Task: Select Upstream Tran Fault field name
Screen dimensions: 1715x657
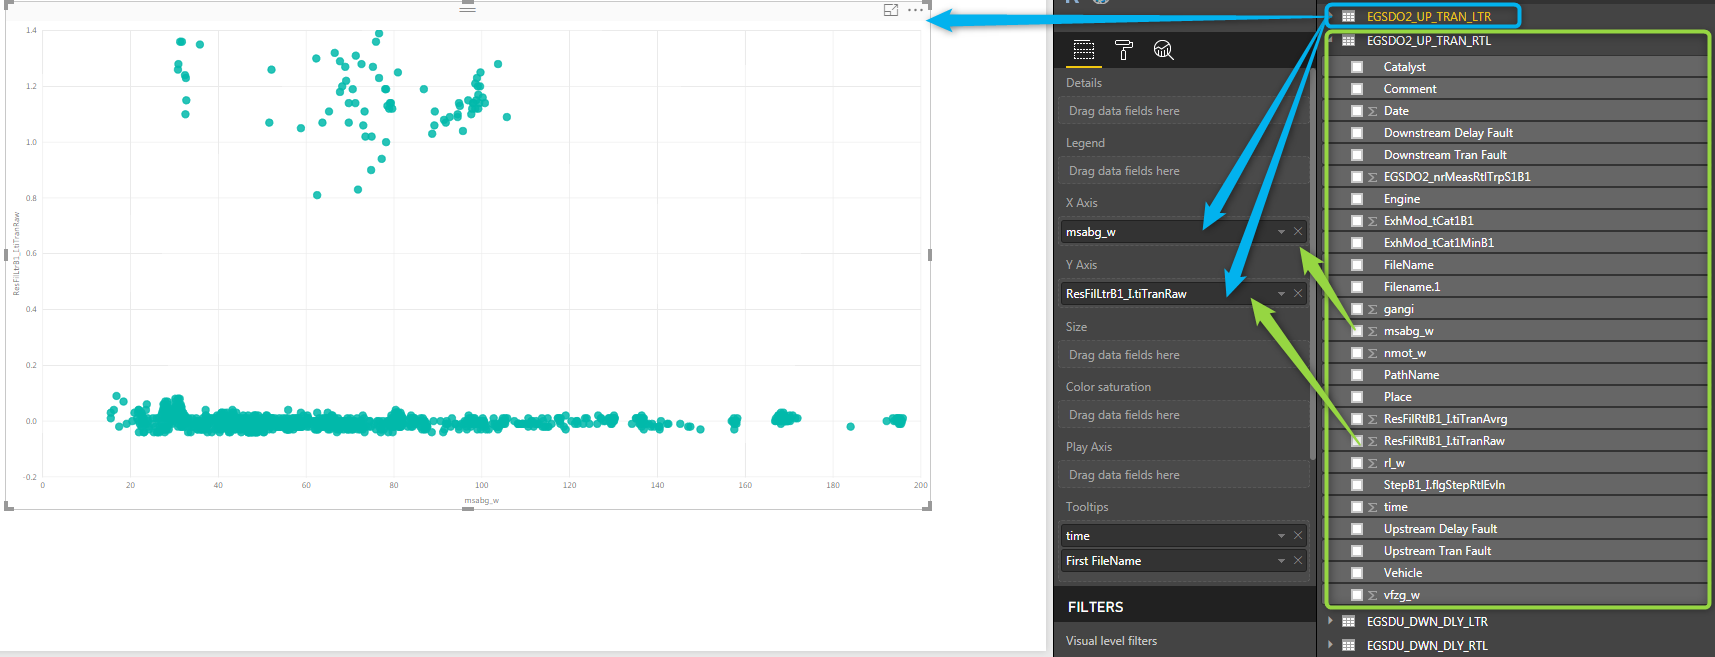Action: click(1437, 551)
